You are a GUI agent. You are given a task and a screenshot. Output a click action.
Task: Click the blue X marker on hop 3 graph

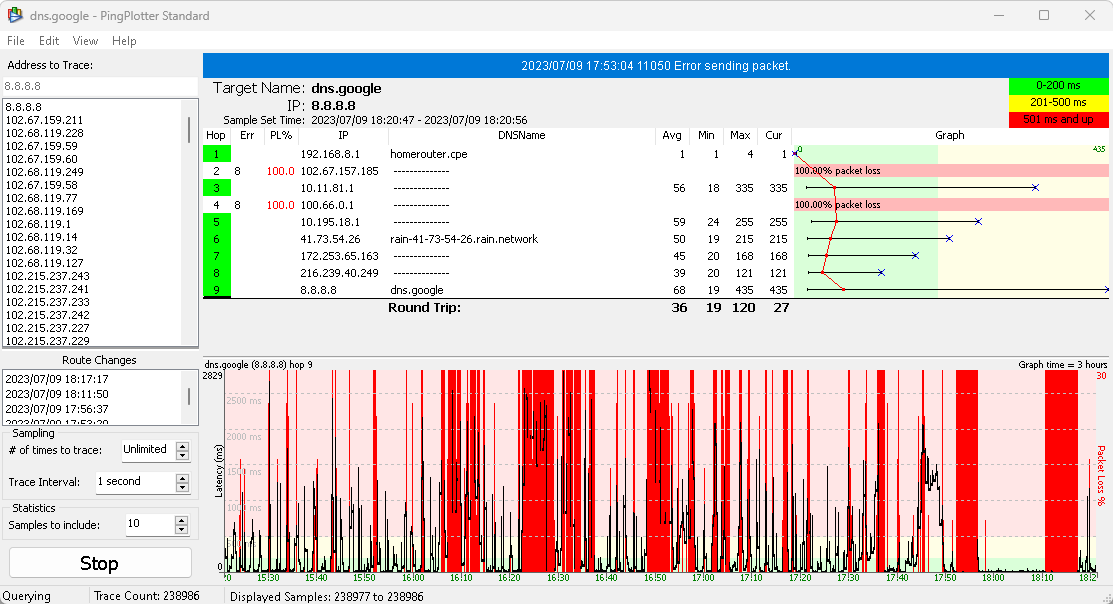1035,188
